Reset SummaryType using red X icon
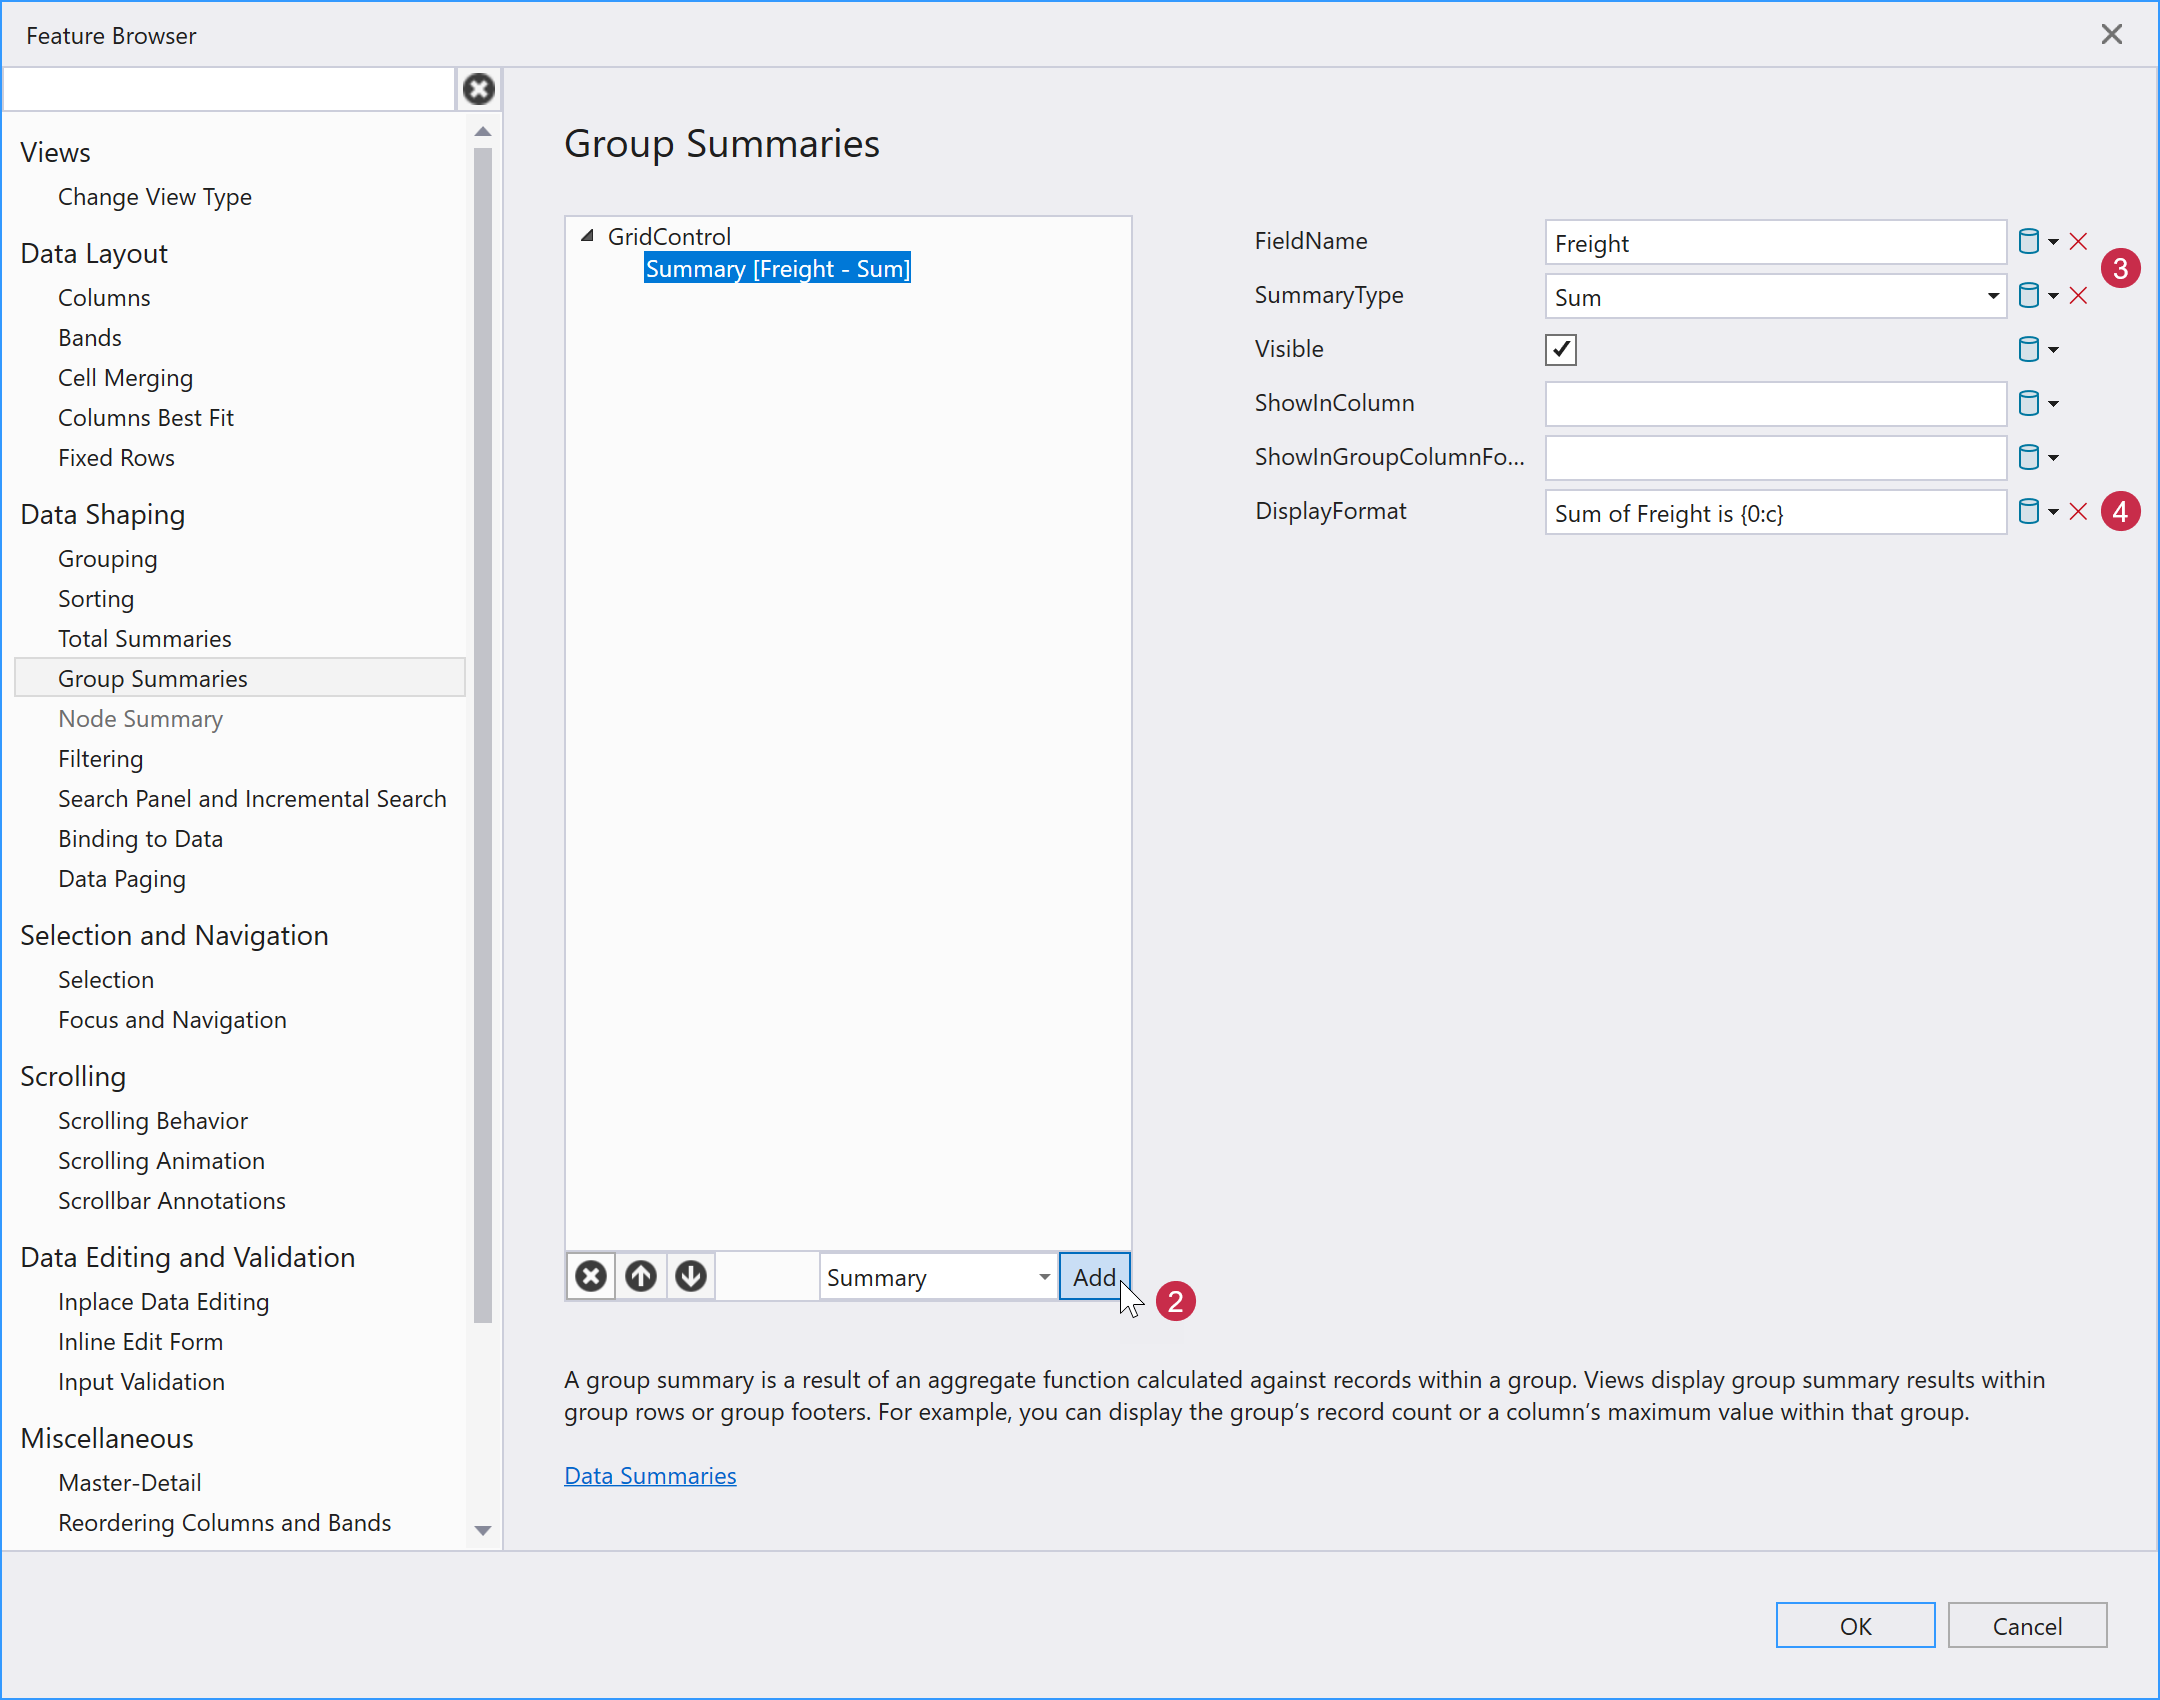2160x1700 pixels. pos(2078,296)
